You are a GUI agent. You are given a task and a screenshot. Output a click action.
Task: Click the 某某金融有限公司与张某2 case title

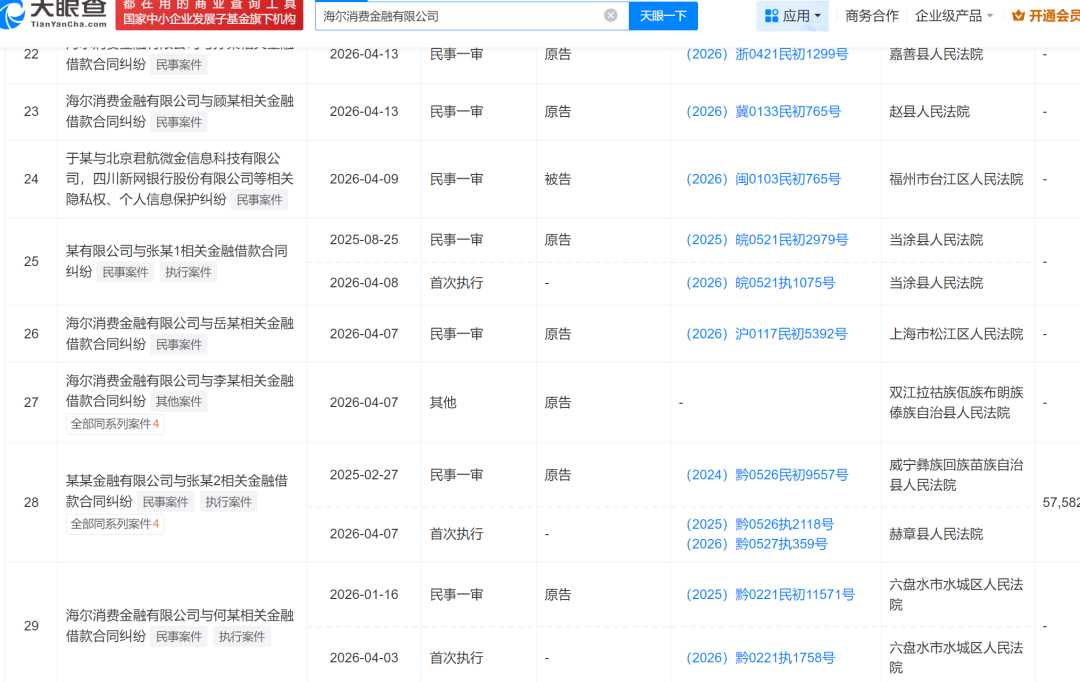(x=176, y=490)
